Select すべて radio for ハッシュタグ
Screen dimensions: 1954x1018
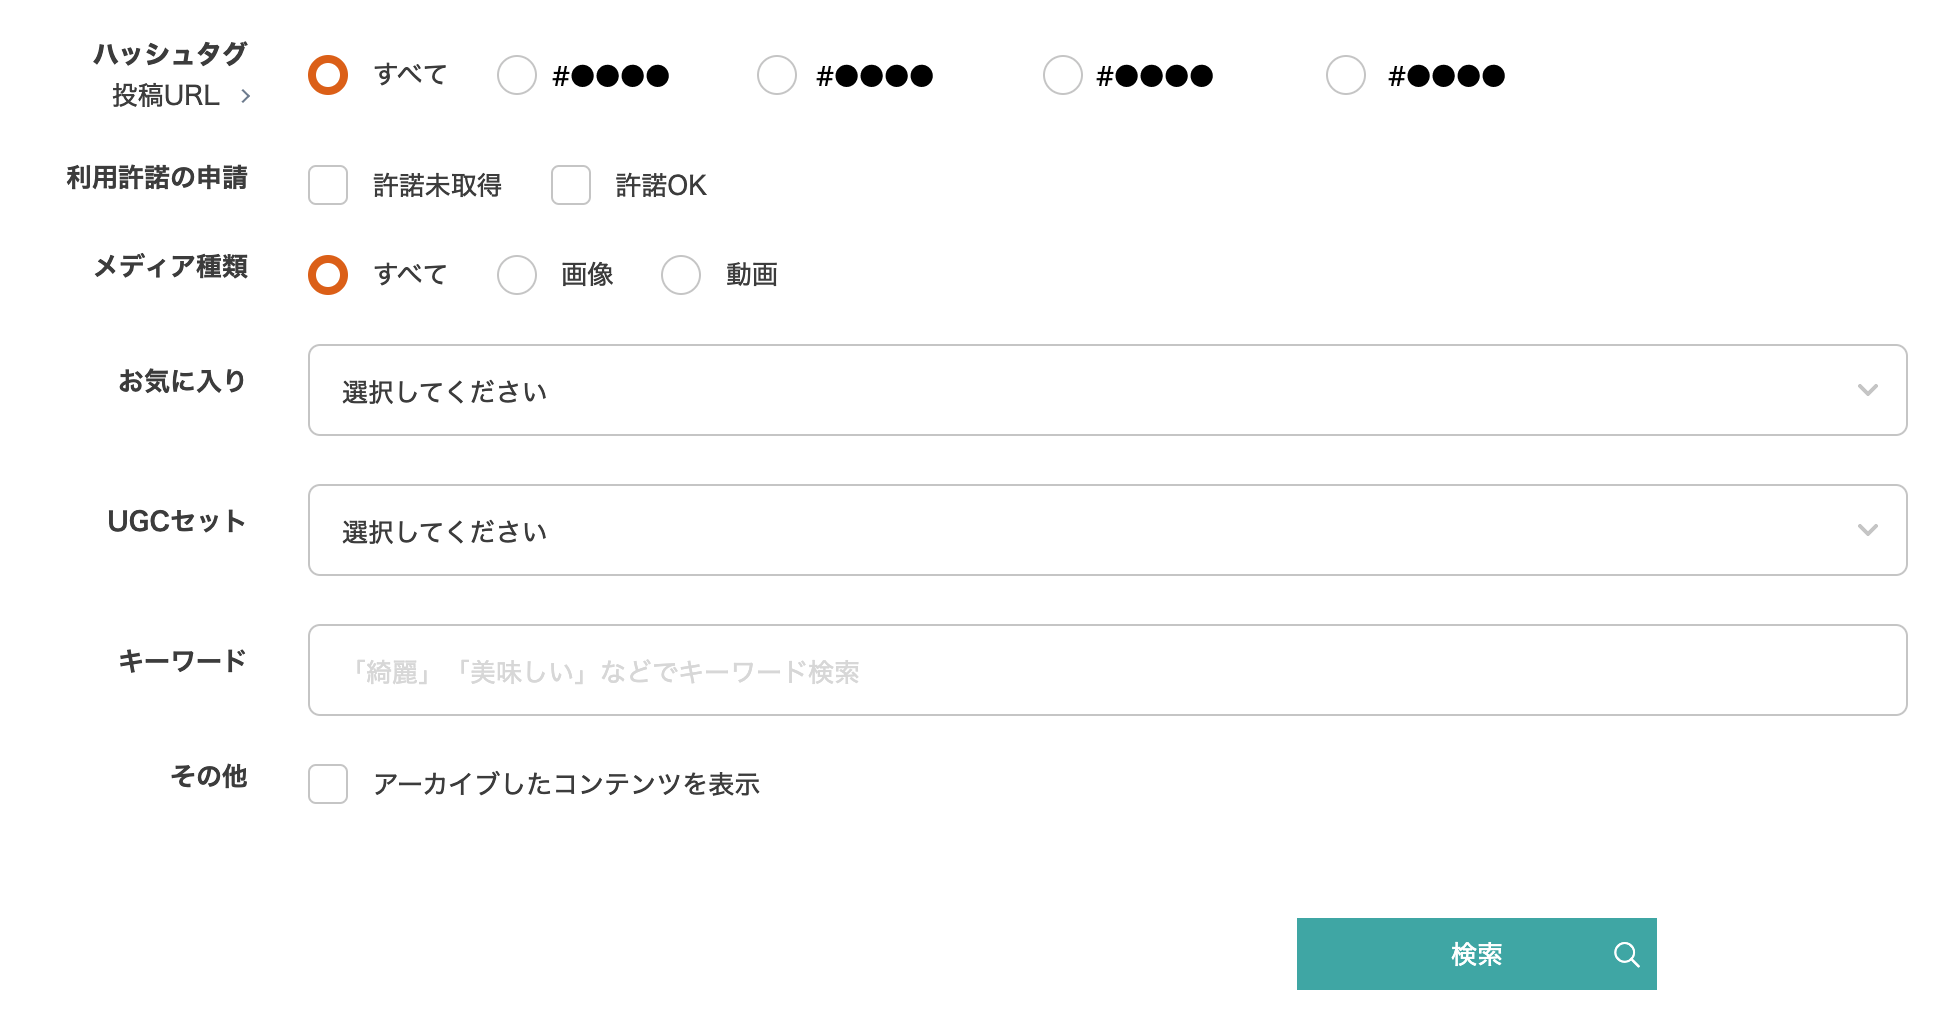(327, 74)
